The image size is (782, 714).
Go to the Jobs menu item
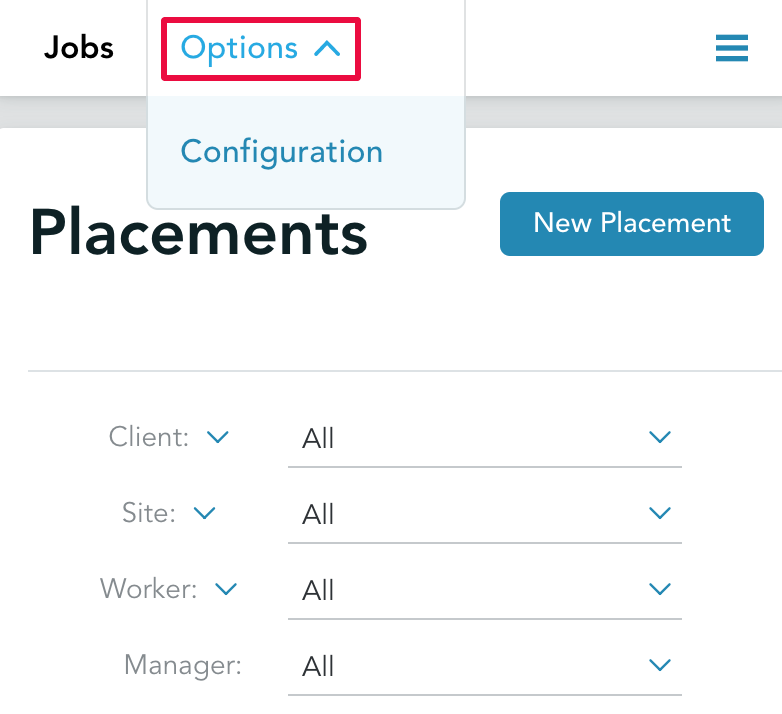(79, 48)
